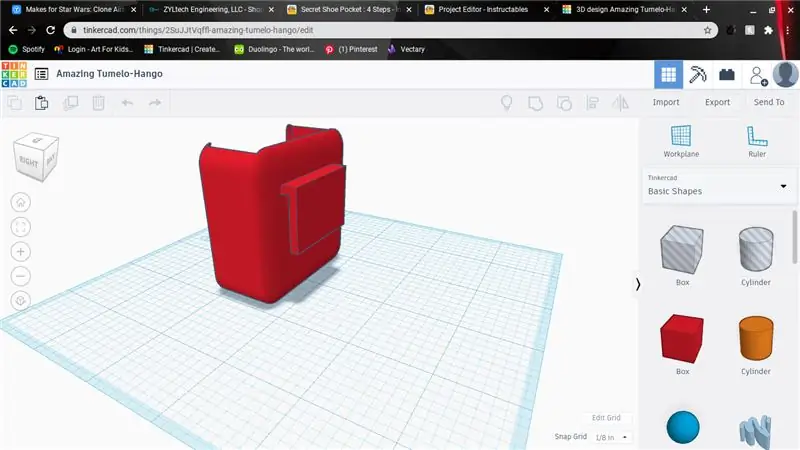
Task: Click the Redo arrow
Action: pos(155,103)
